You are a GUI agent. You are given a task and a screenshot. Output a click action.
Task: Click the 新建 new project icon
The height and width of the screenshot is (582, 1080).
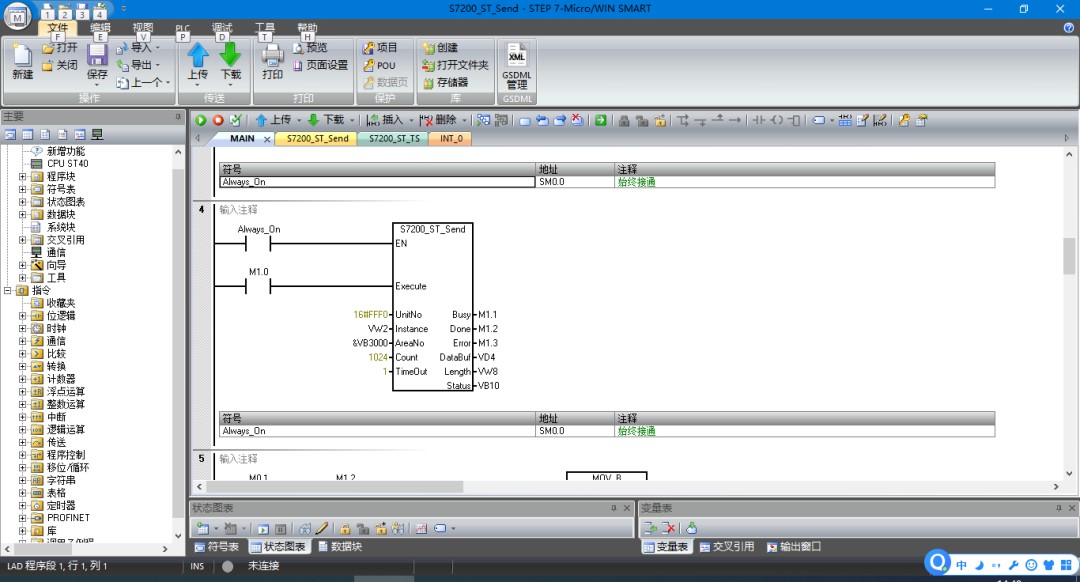pyautogui.click(x=22, y=56)
